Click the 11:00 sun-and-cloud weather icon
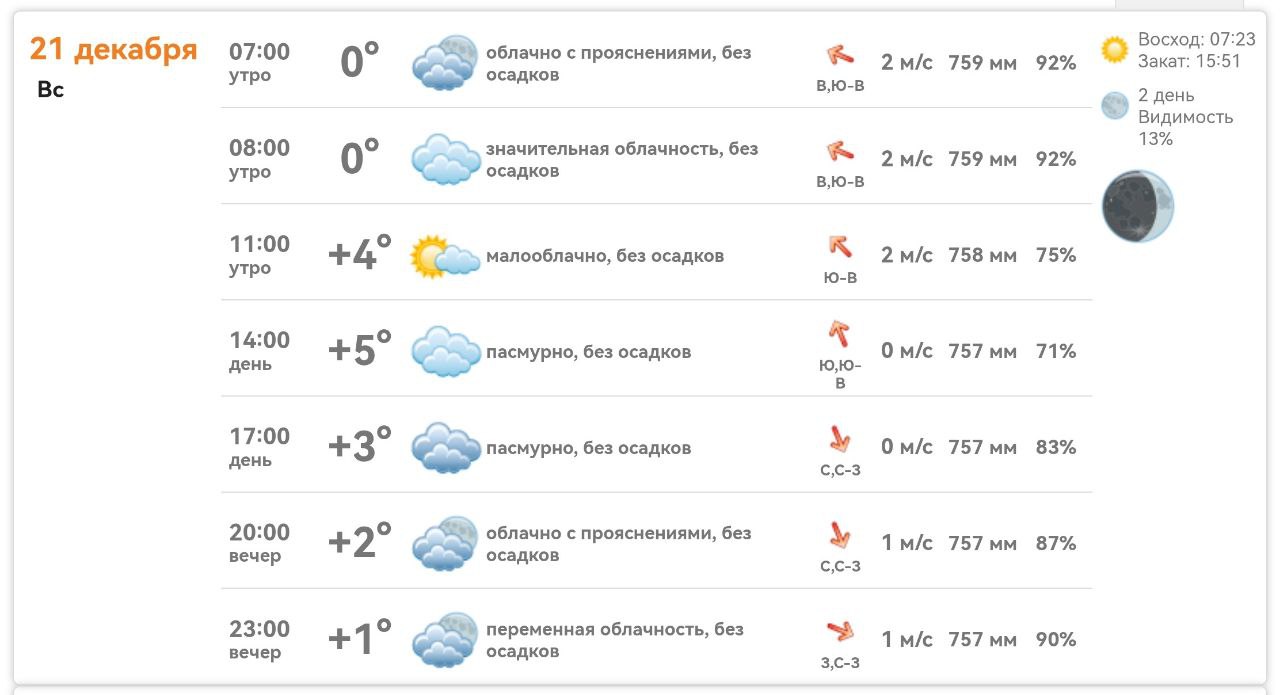 click(x=445, y=256)
